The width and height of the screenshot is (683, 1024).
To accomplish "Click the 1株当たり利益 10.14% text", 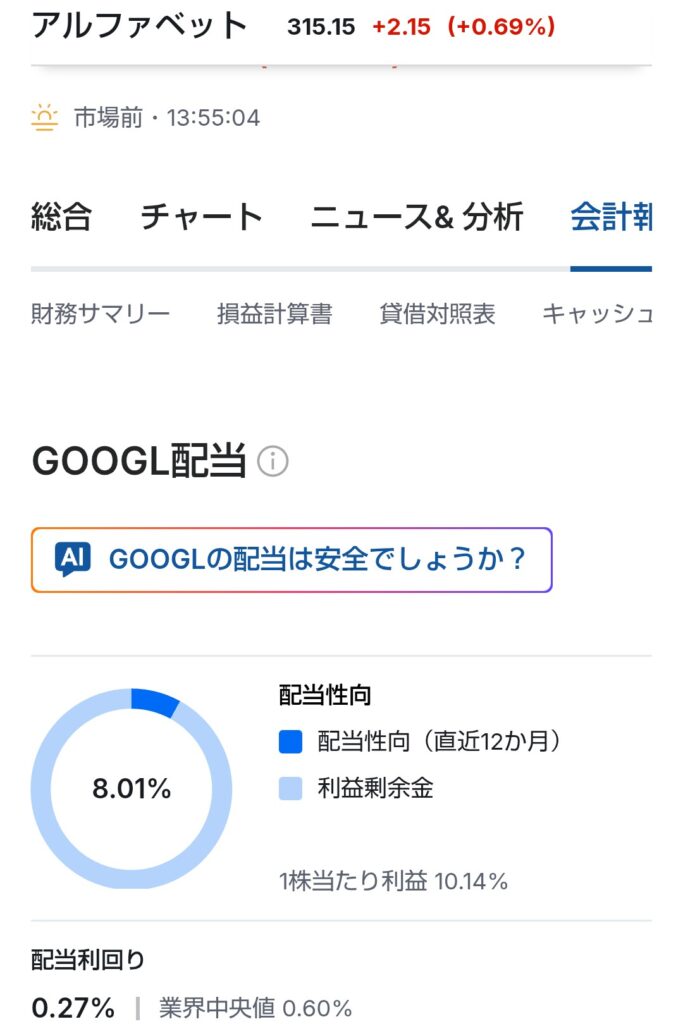I will 393,881.
